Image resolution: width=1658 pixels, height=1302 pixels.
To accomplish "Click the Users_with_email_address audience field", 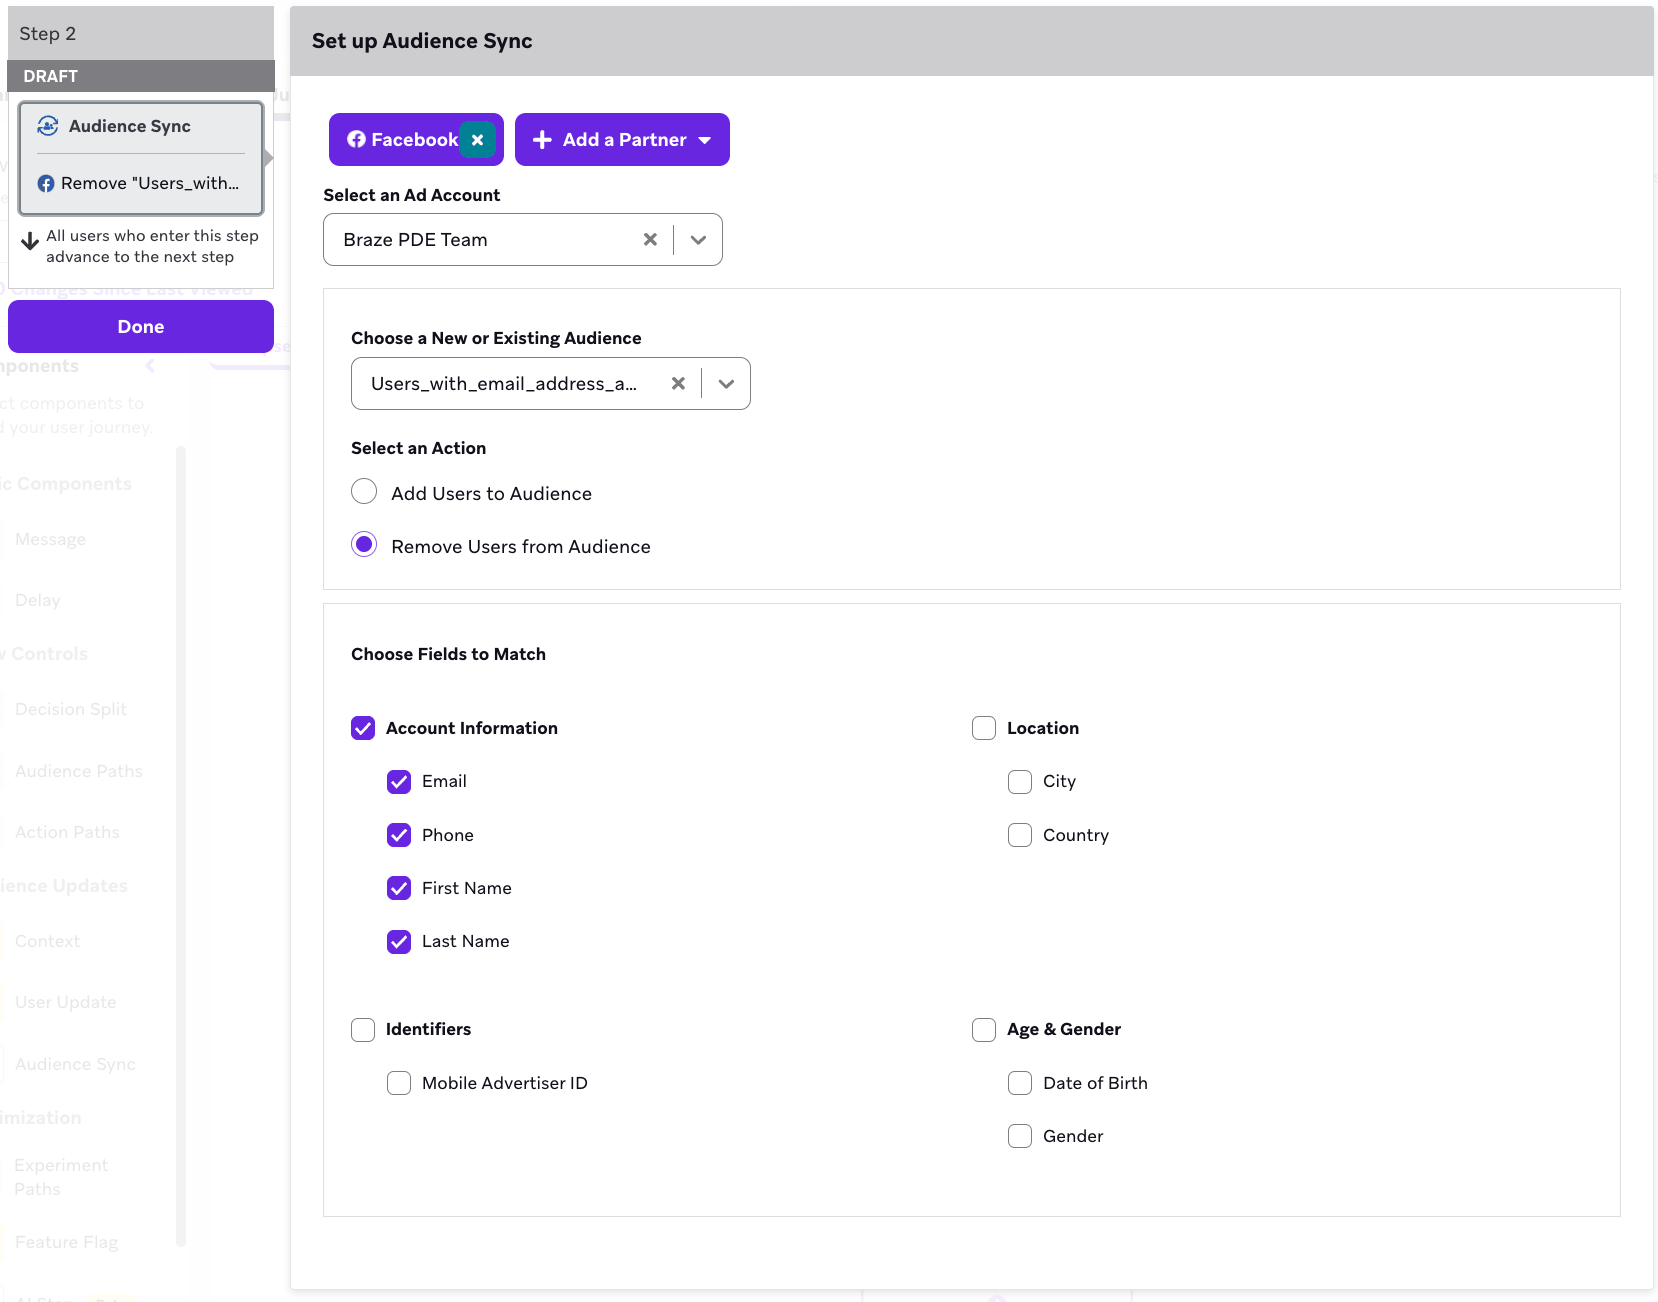I will (504, 384).
